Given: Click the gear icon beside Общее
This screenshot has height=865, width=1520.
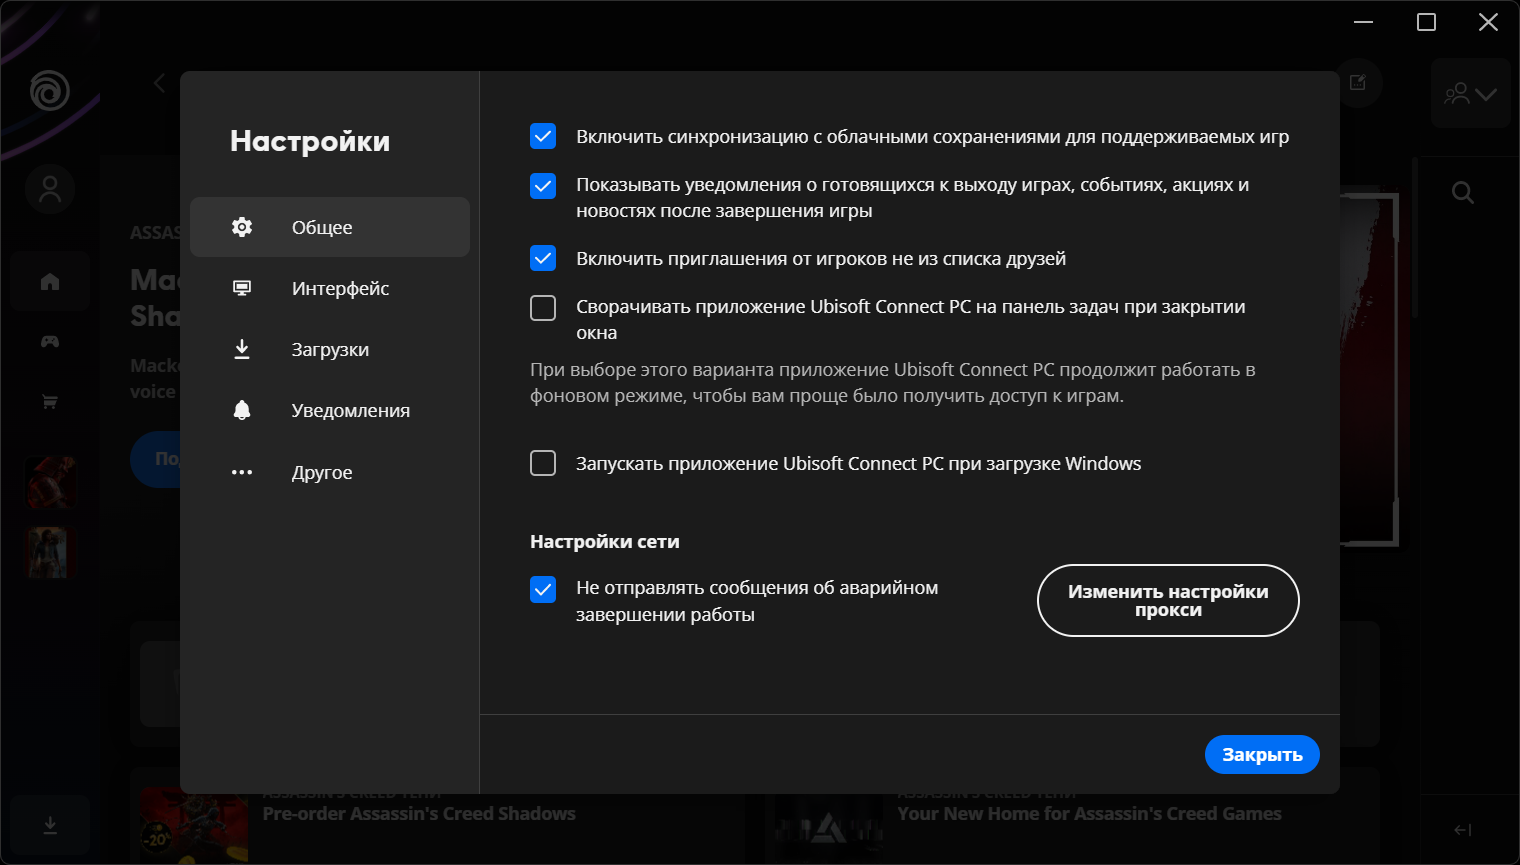Looking at the screenshot, I should point(242,227).
